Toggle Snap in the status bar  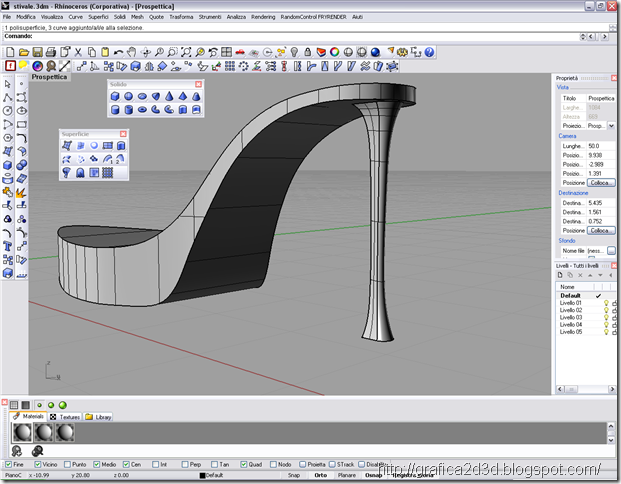293,475
